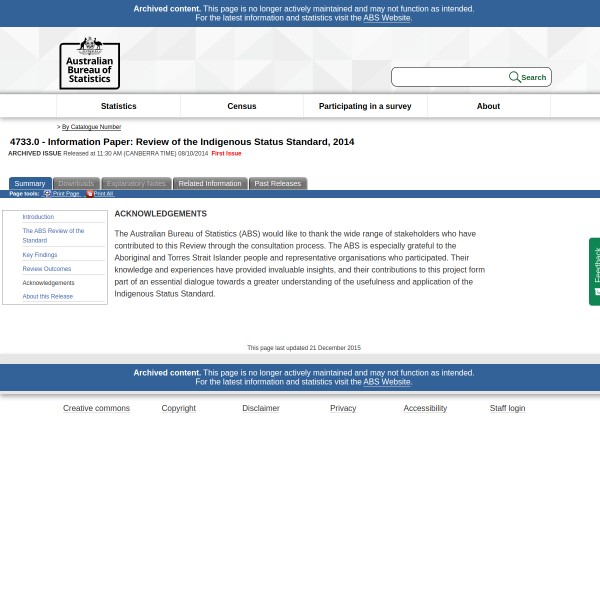The height and width of the screenshot is (600, 600).
Task: Go to By Catalogue Number breadcrumb
Action: 91,127
